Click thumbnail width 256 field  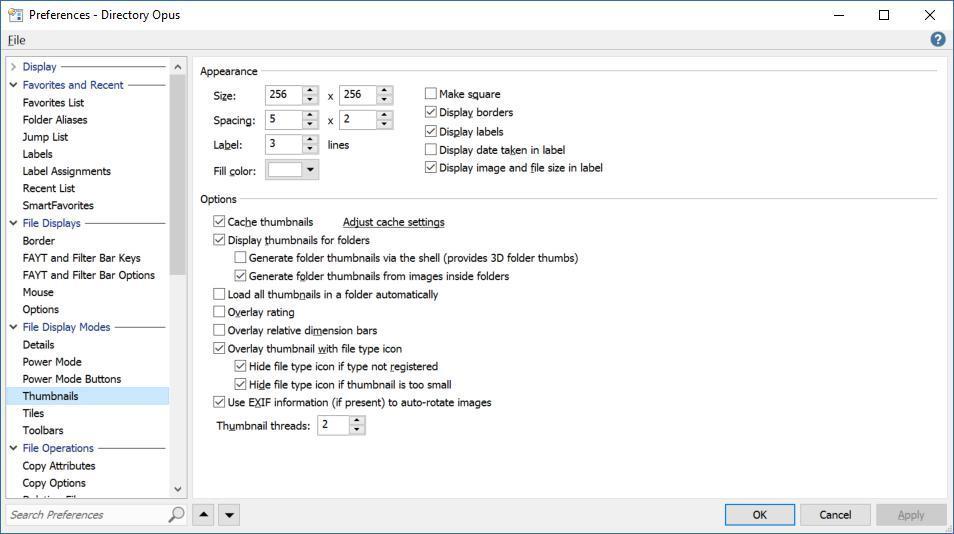[284, 94]
